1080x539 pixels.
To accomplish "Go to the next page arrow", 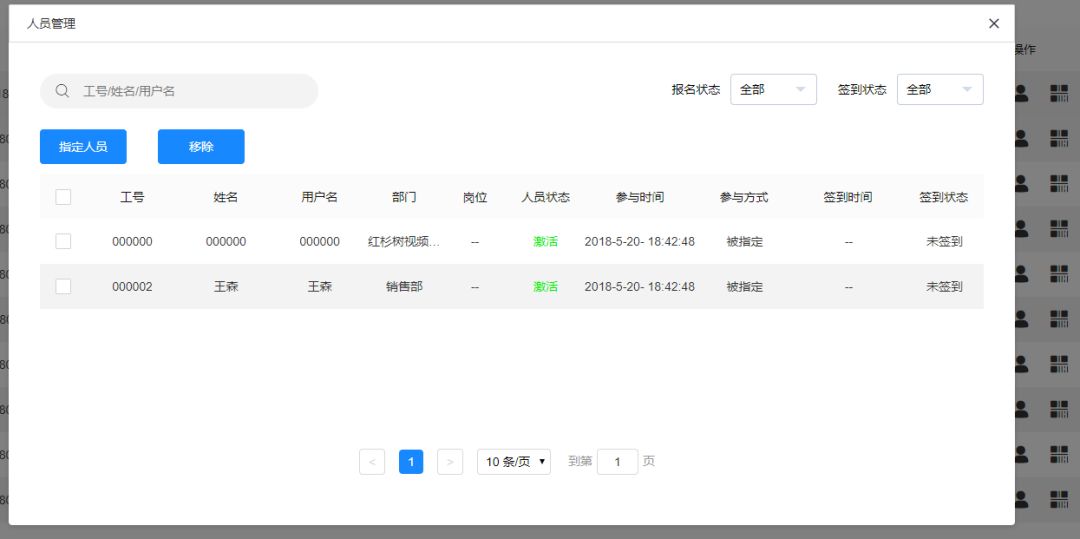I will (450, 462).
